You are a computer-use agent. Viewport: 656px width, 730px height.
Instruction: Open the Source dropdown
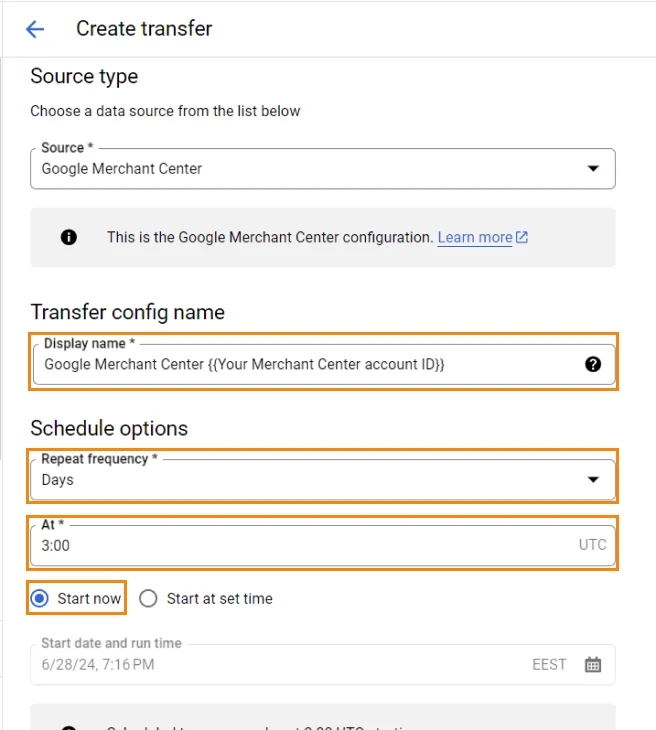[323, 169]
